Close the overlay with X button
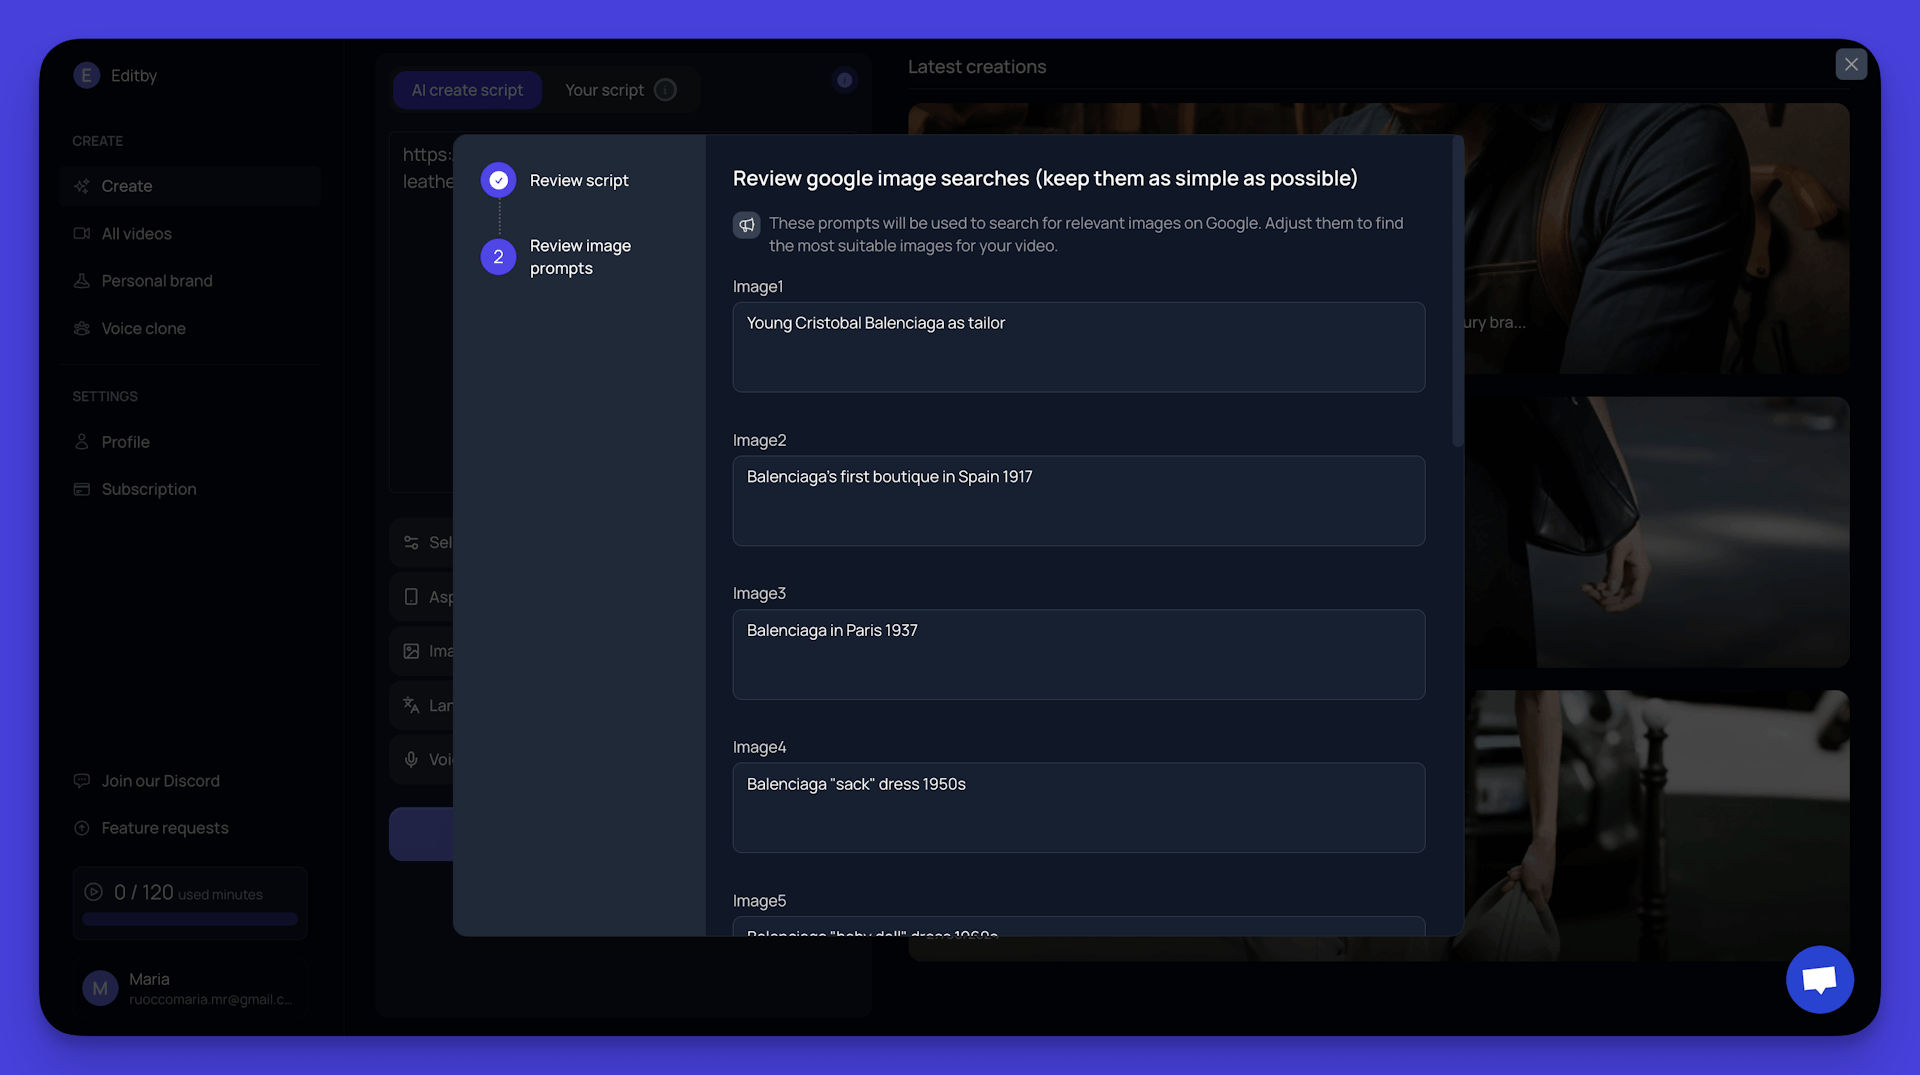This screenshot has width=1920, height=1075. (x=1851, y=64)
